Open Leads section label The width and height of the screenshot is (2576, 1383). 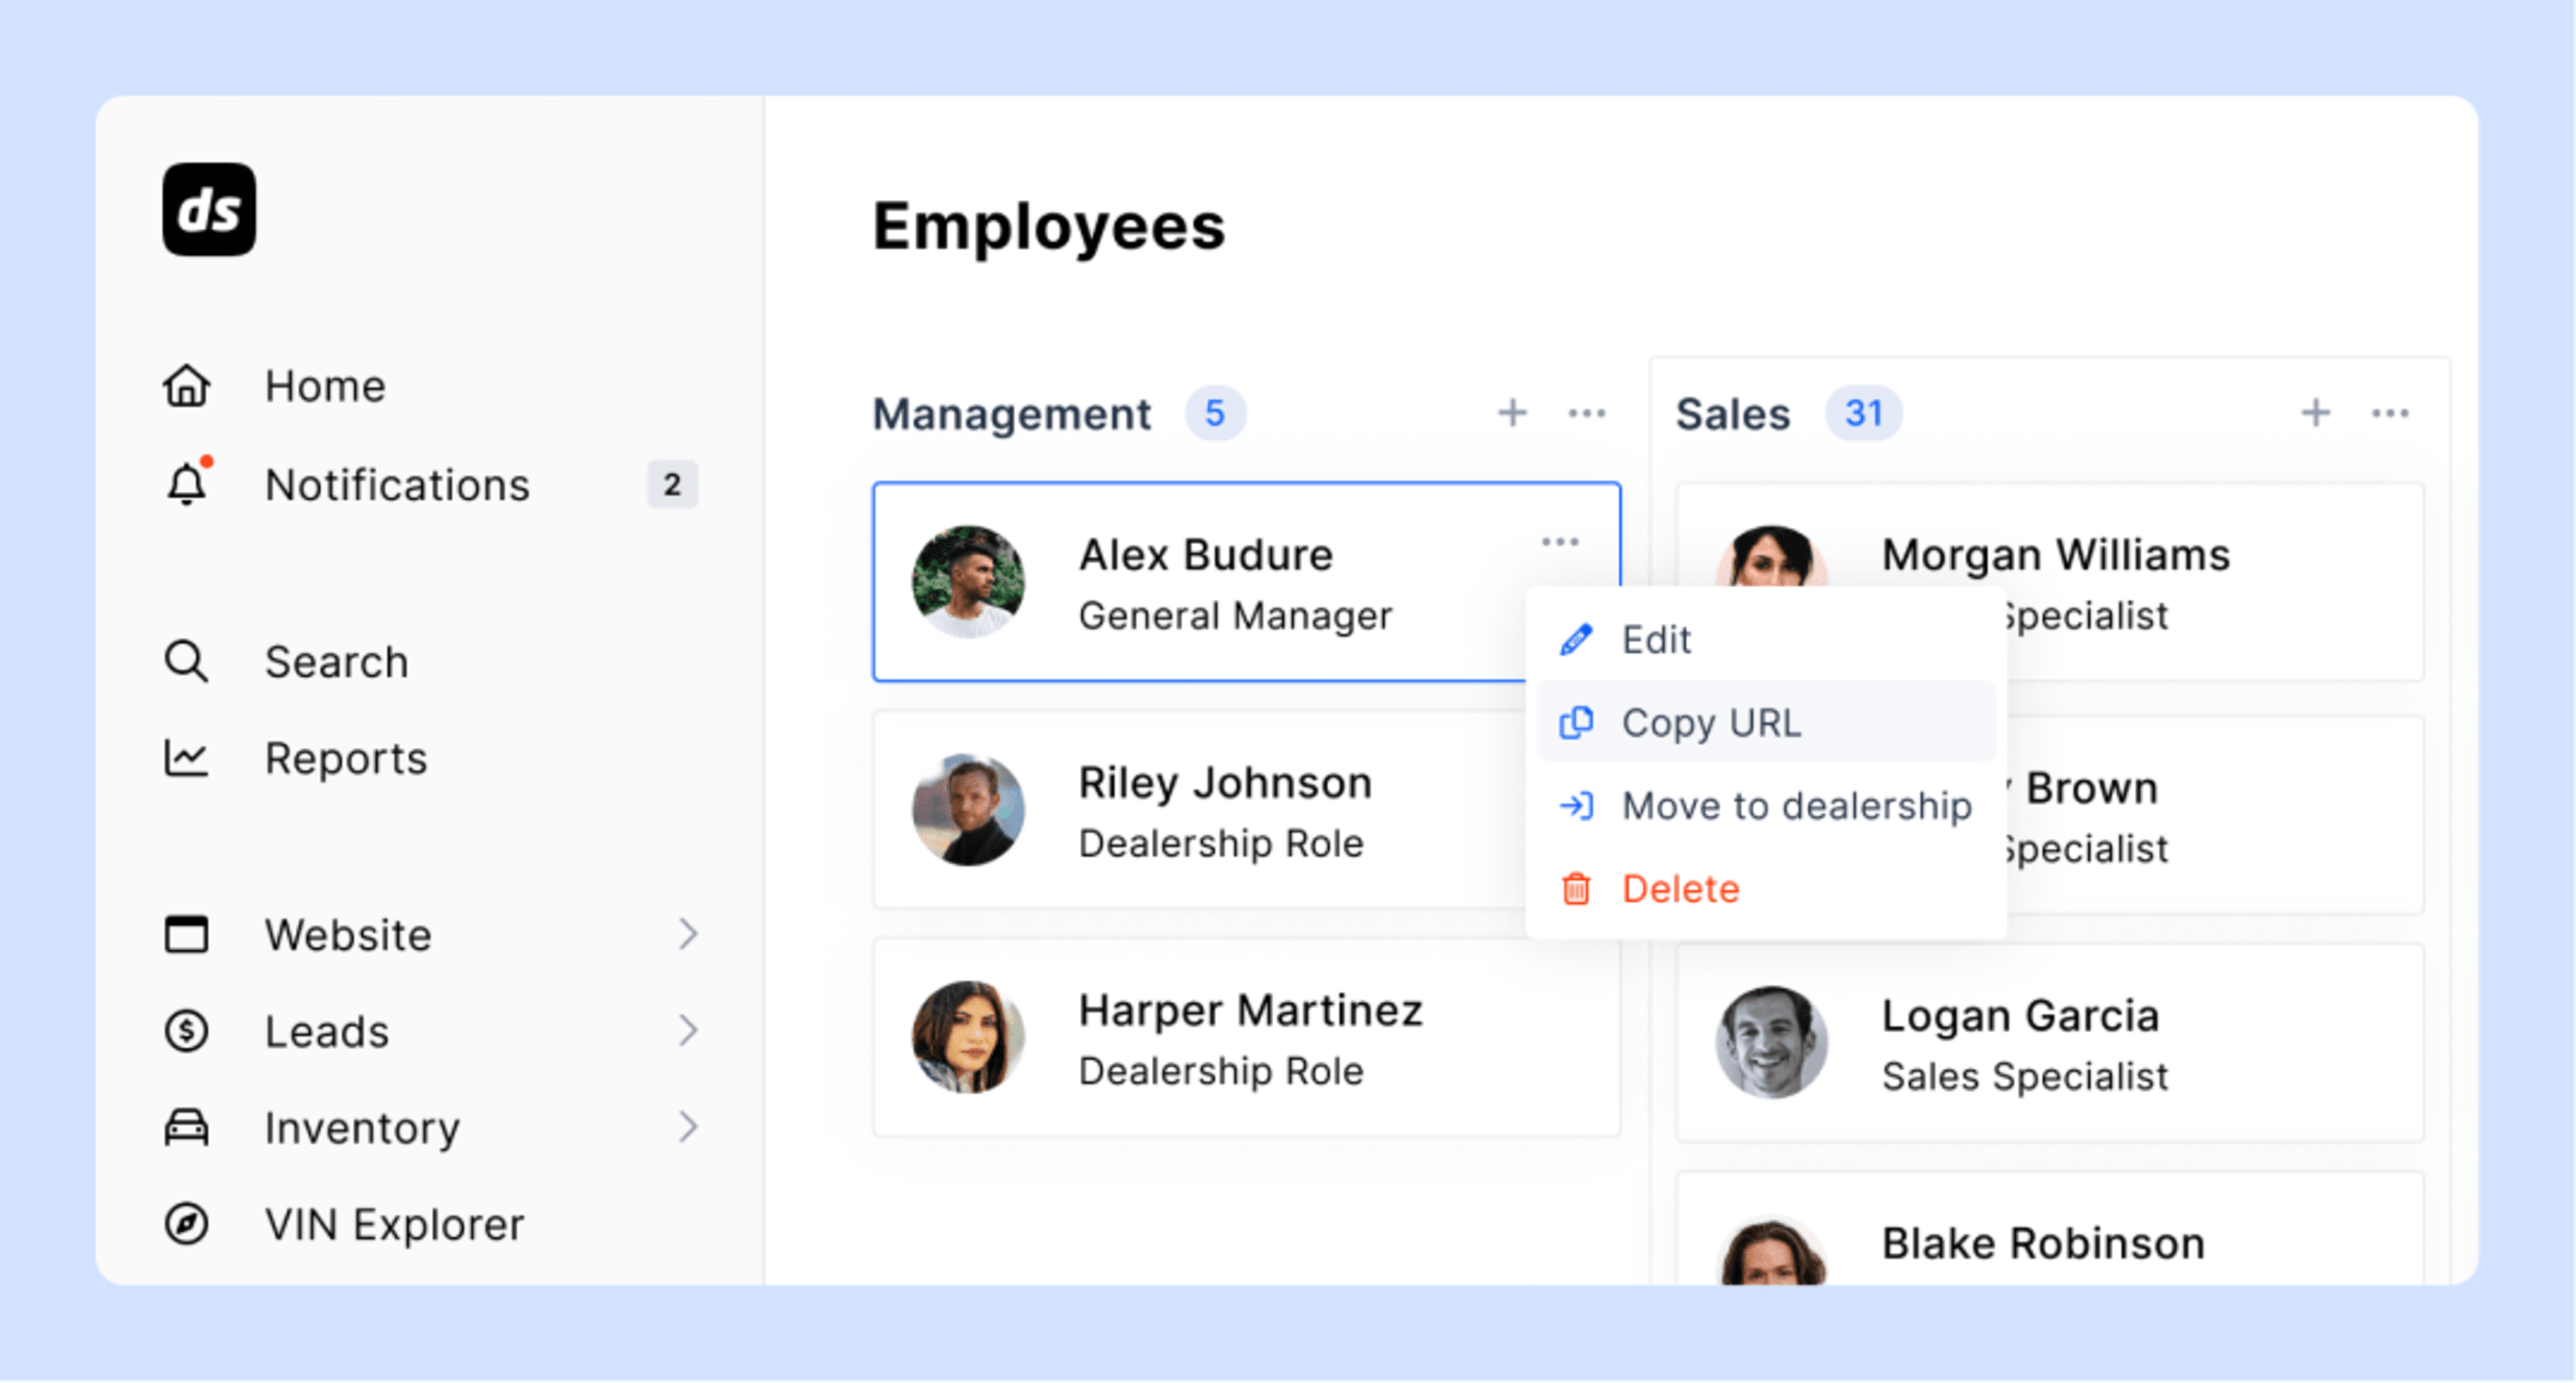point(327,1031)
